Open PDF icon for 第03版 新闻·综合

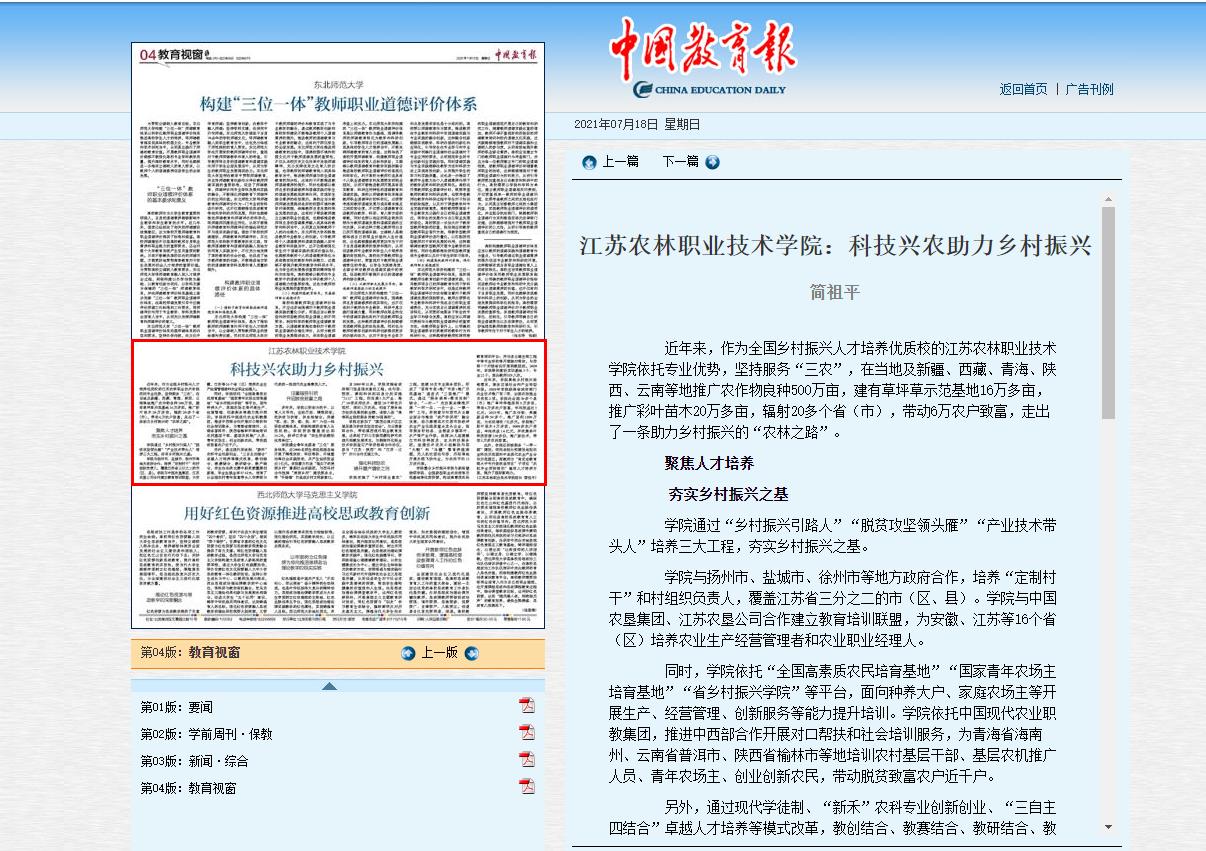527,760
